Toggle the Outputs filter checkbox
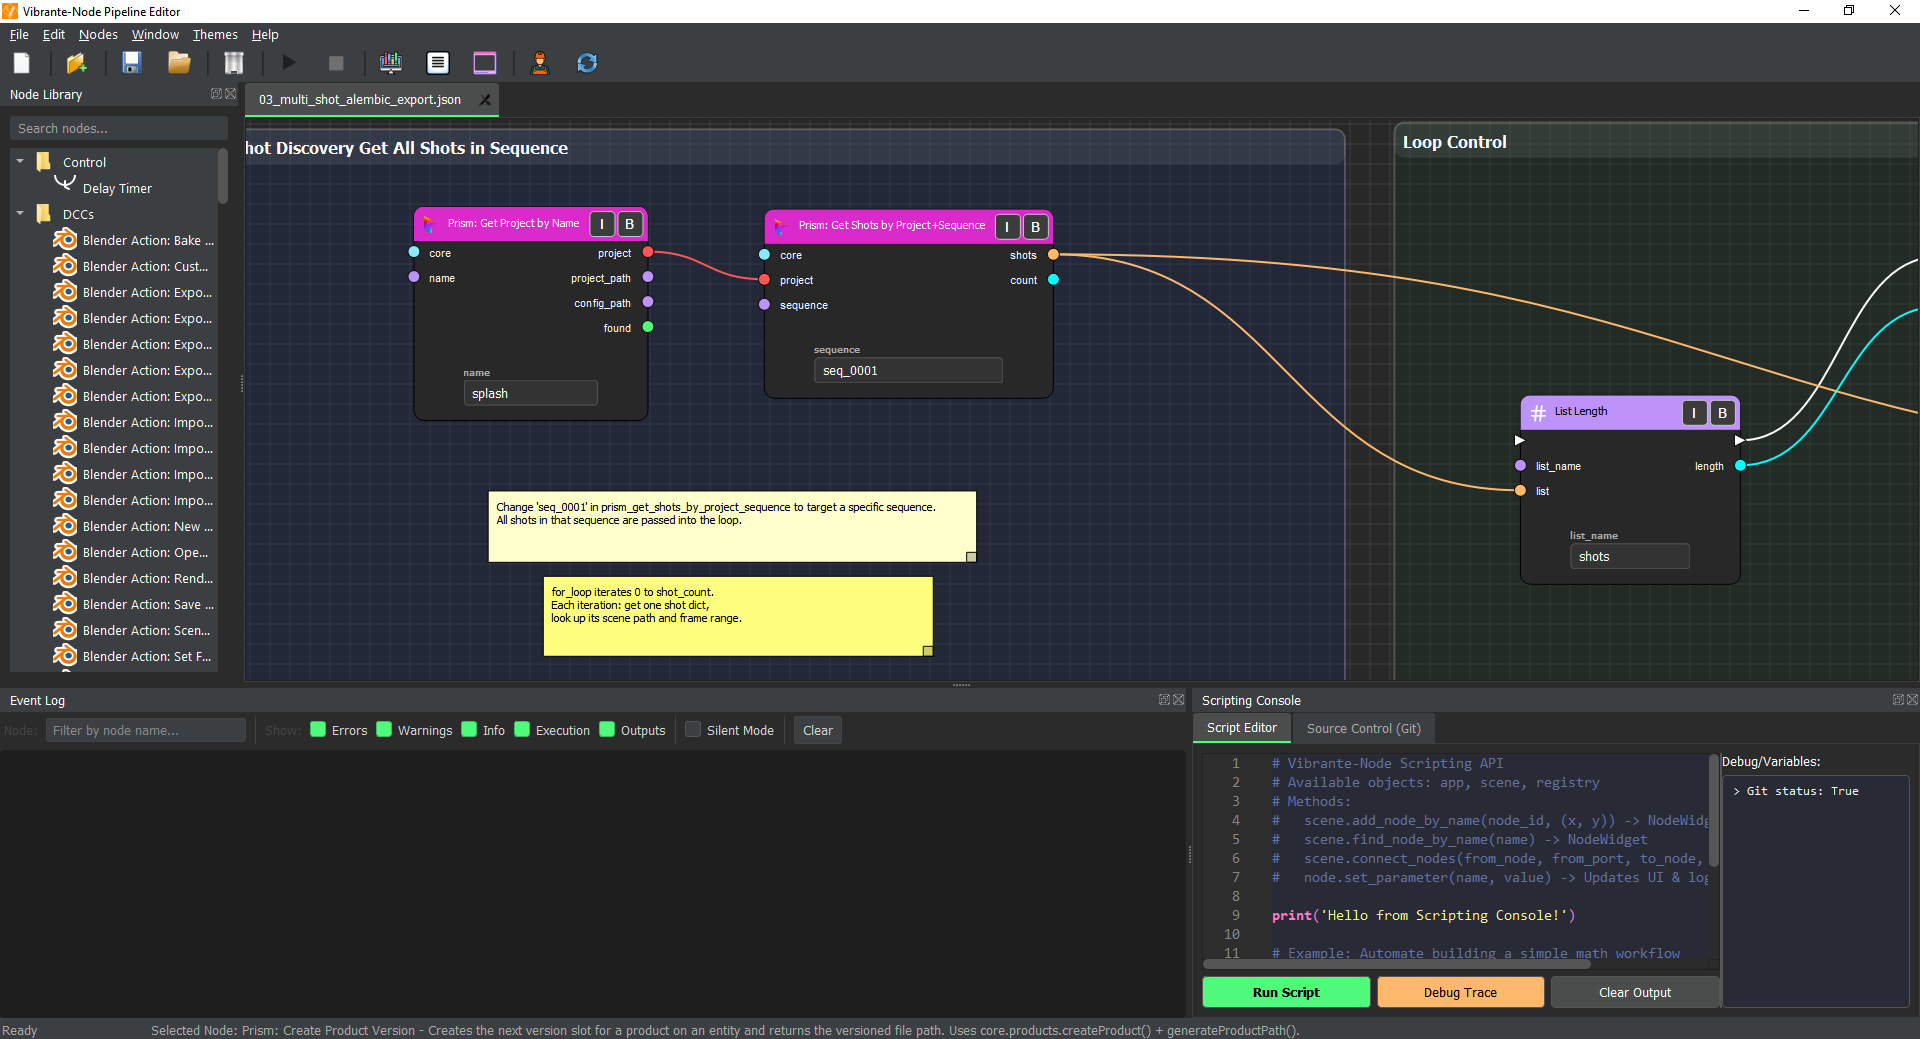Image resolution: width=1920 pixels, height=1039 pixels. coord(607,729)
